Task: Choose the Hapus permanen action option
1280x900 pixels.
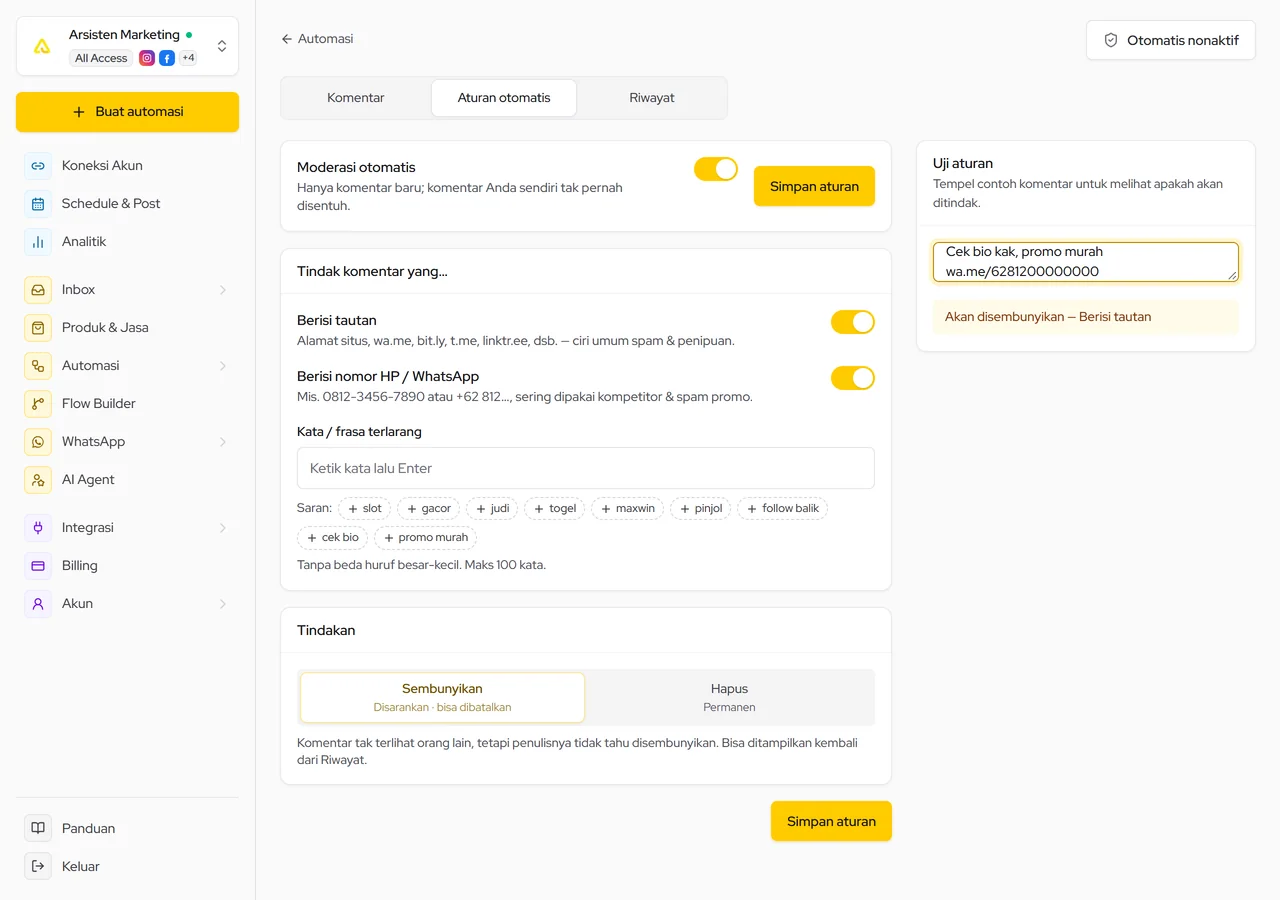Action: click(x=729, y=697)
